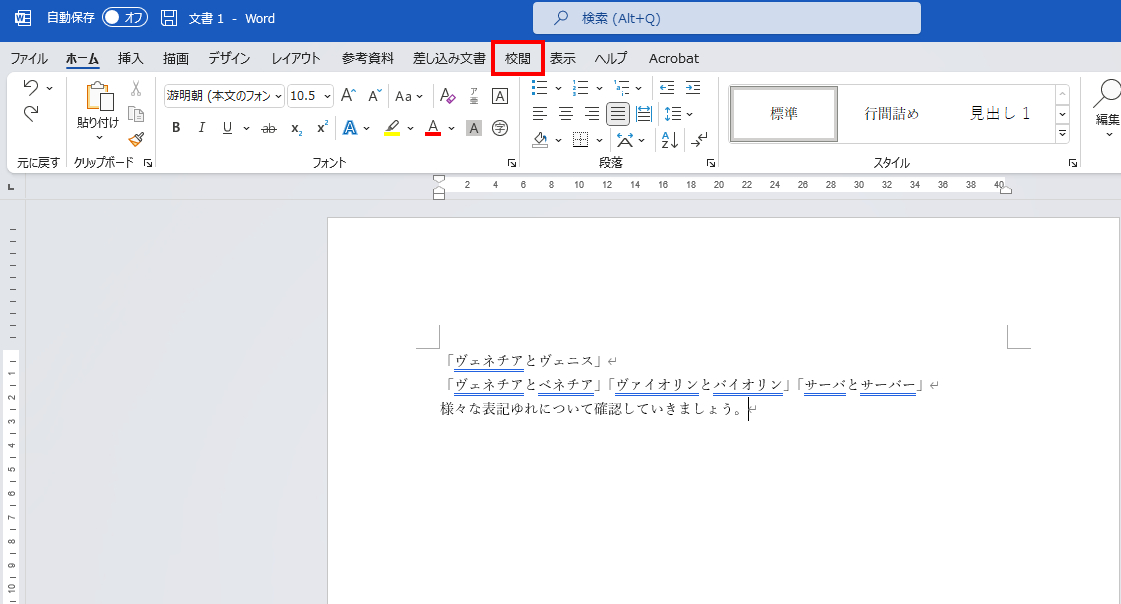Open Font dialog launcher

(512, 163)
